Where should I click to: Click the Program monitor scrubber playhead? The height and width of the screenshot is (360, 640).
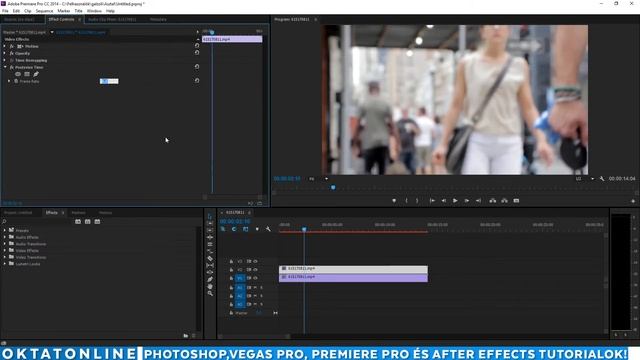pyautogui.click(x=333, y=187)
